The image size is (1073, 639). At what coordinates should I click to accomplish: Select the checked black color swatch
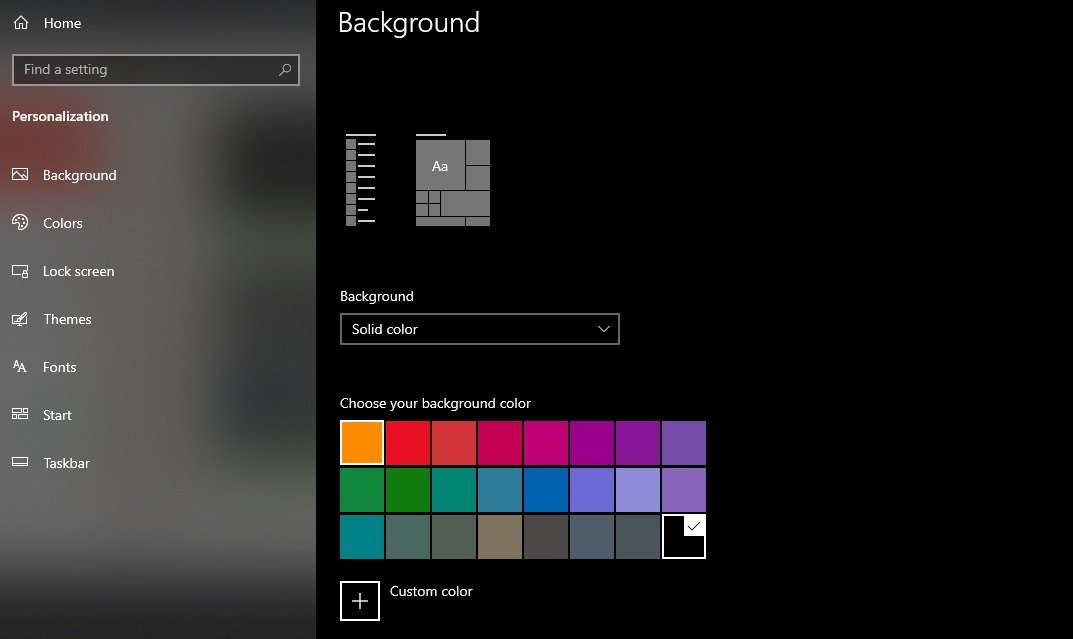point(684,536)
